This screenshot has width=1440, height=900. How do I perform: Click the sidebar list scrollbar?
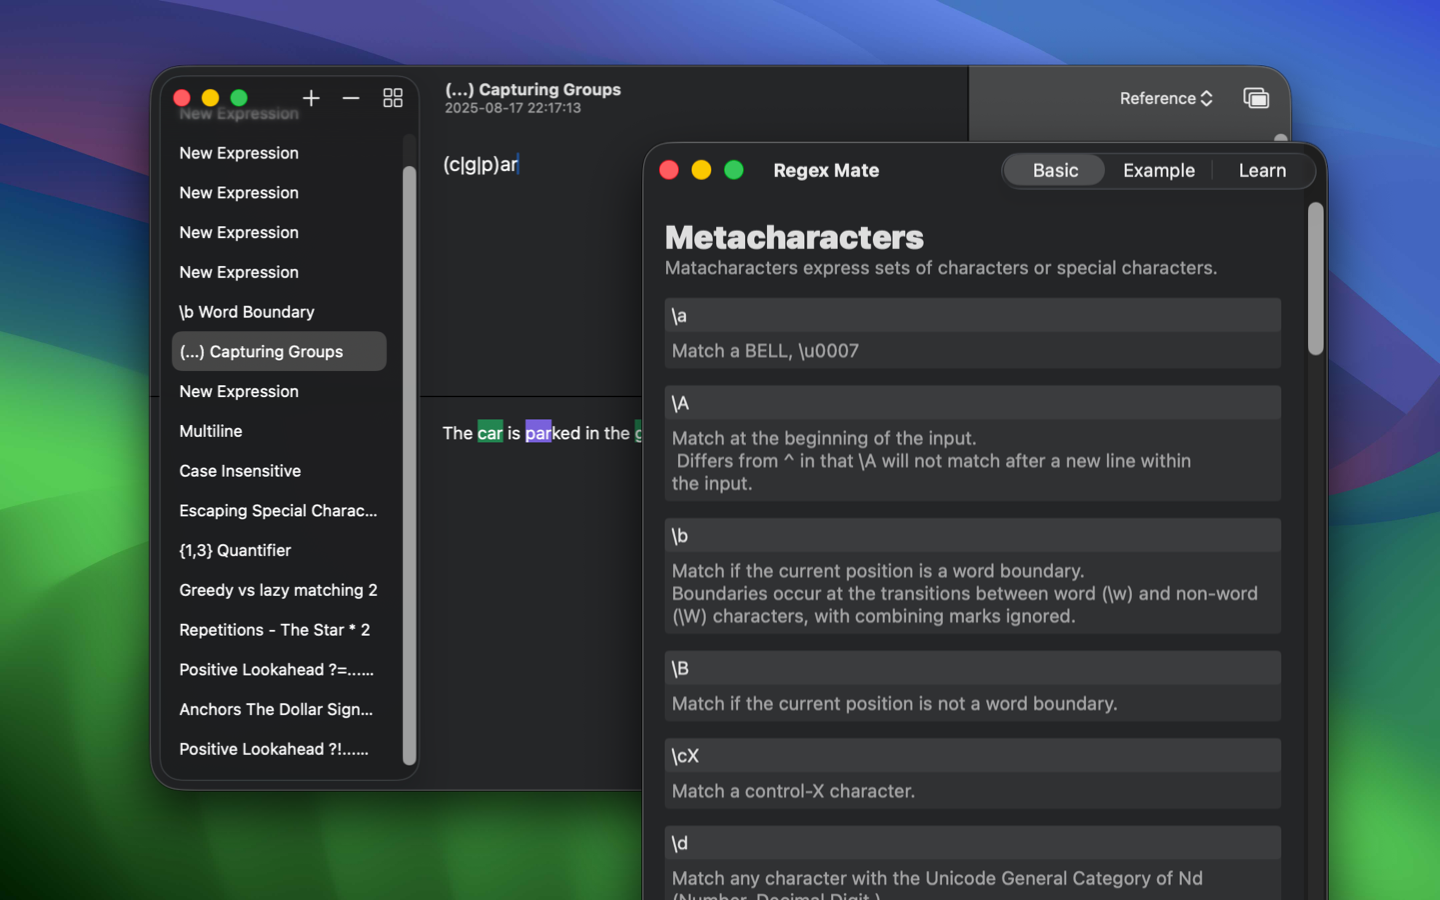[409, 465]
